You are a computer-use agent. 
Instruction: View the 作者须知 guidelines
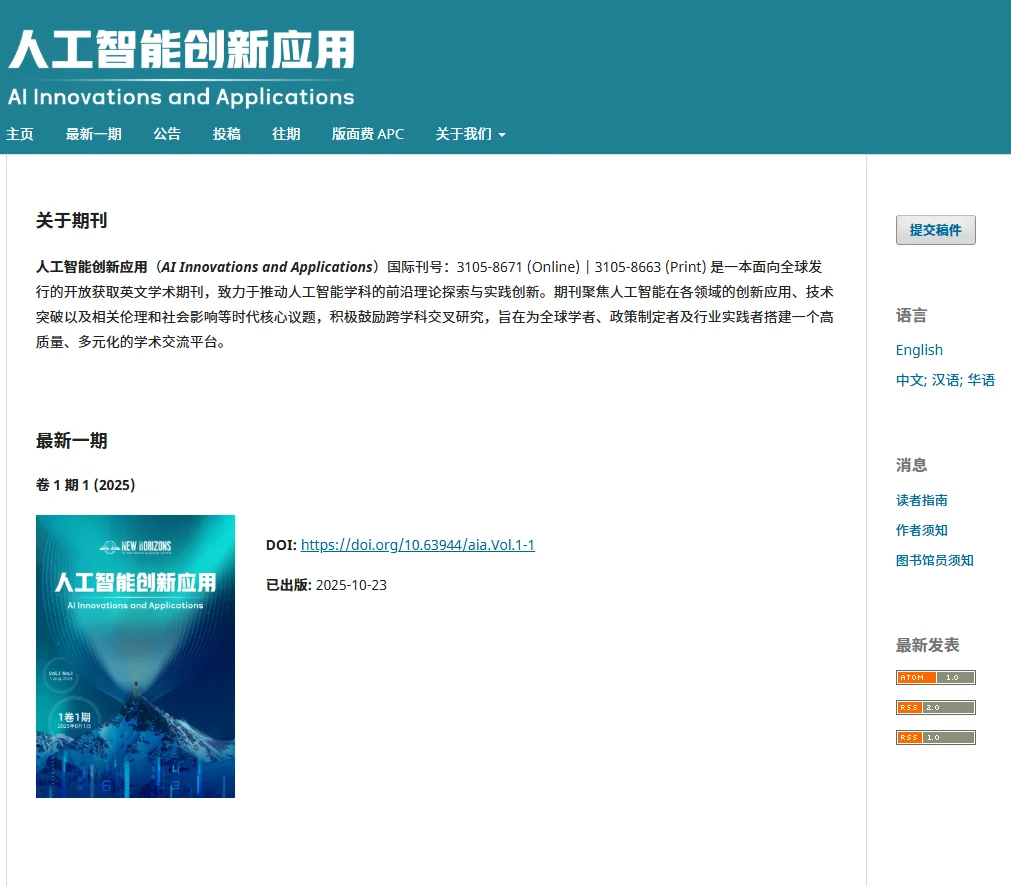click(x=921, y=530)
